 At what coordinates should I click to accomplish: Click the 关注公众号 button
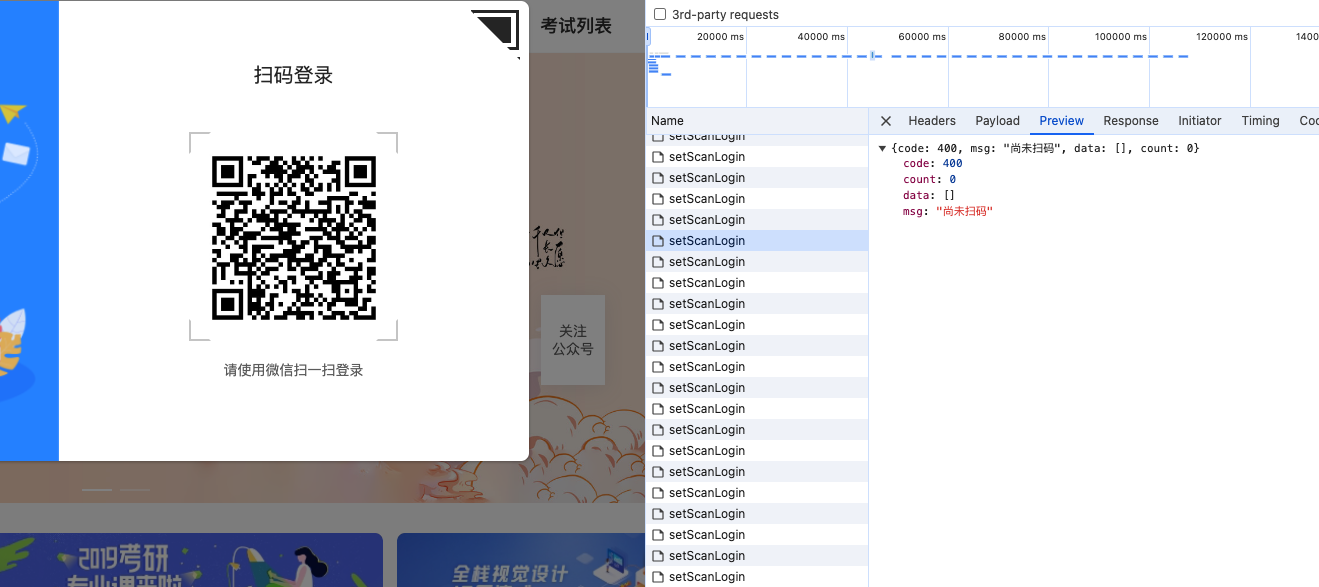pyautogui.click(x=573, y=340)
